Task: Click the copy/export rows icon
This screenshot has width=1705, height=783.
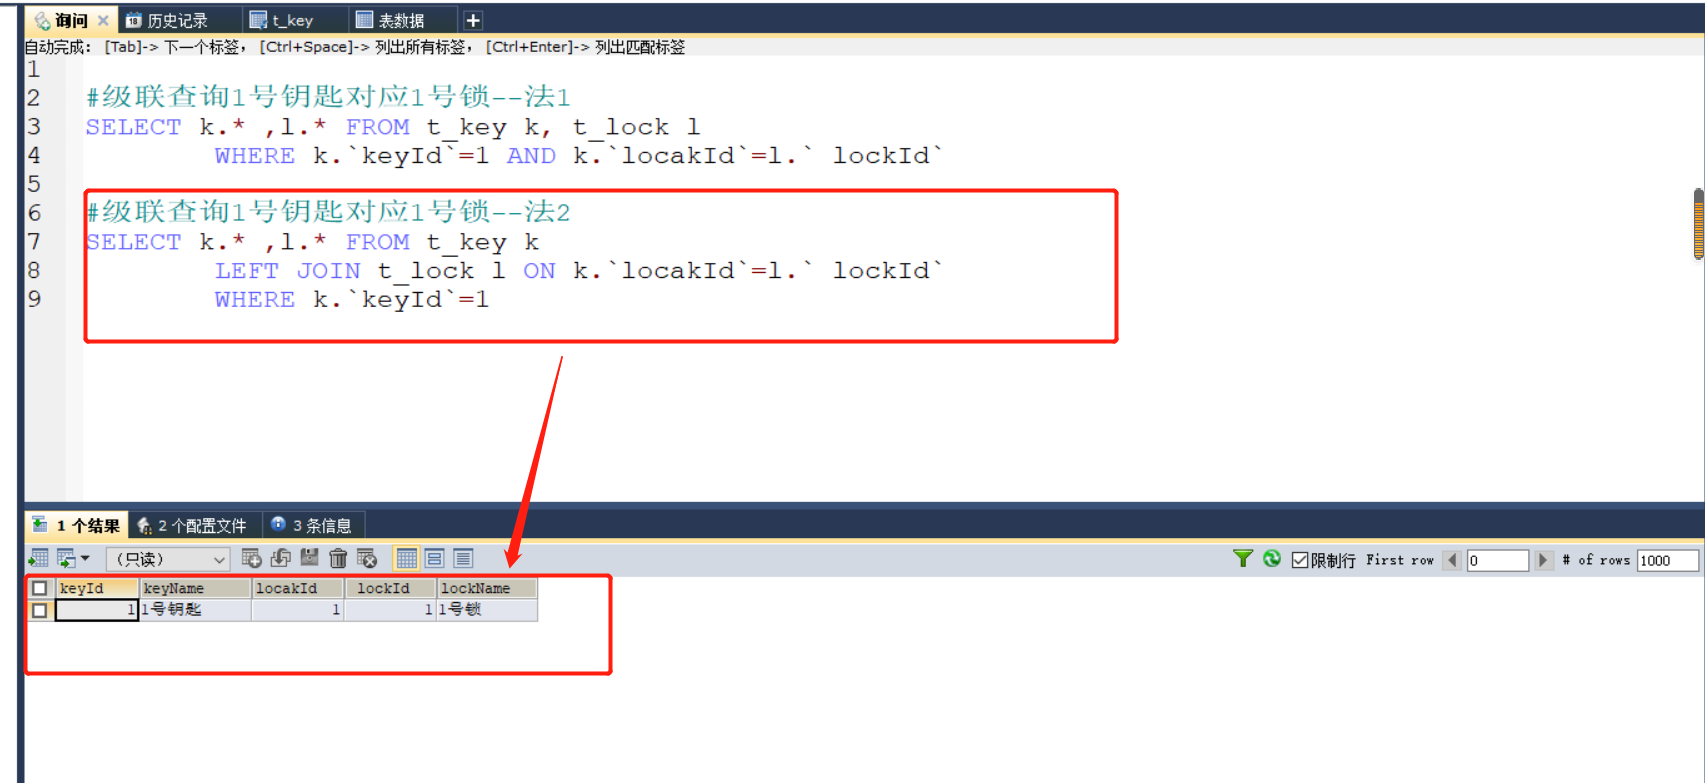Action: (66, 558)
